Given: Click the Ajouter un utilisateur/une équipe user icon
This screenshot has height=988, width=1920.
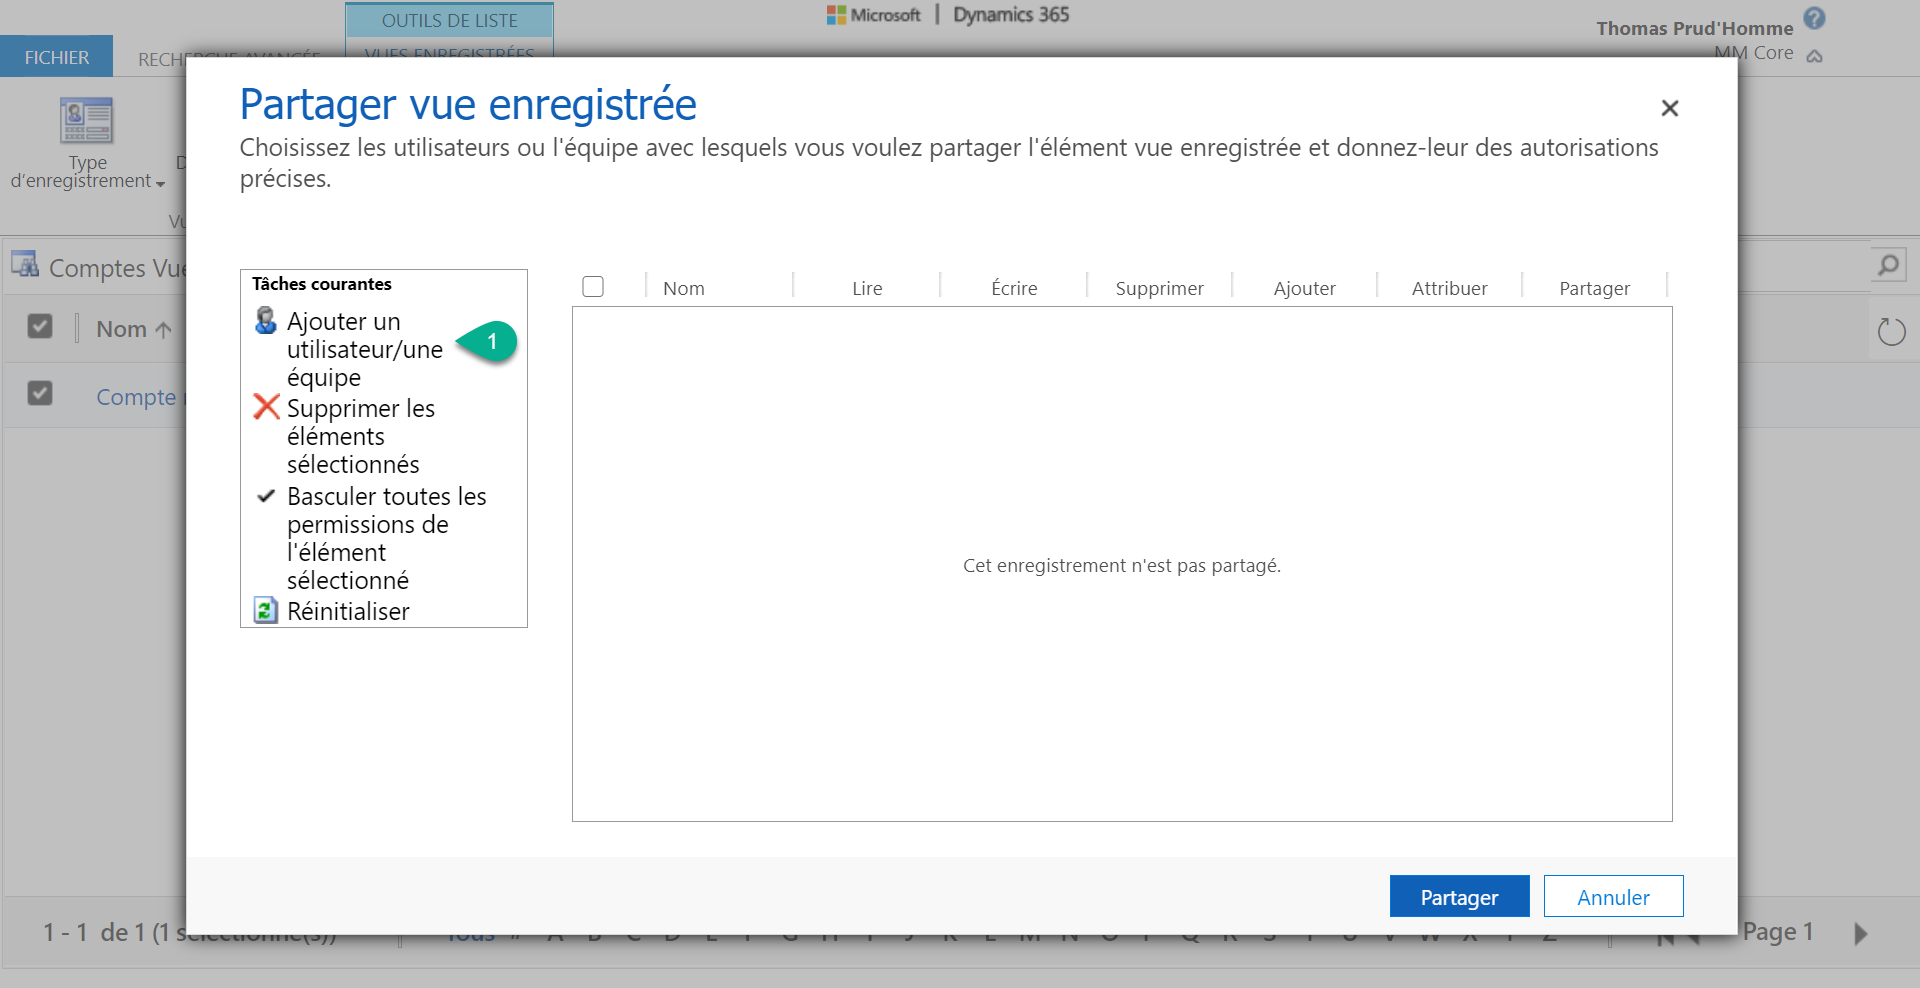Looking at the screenshot, I should coord(265,321).
